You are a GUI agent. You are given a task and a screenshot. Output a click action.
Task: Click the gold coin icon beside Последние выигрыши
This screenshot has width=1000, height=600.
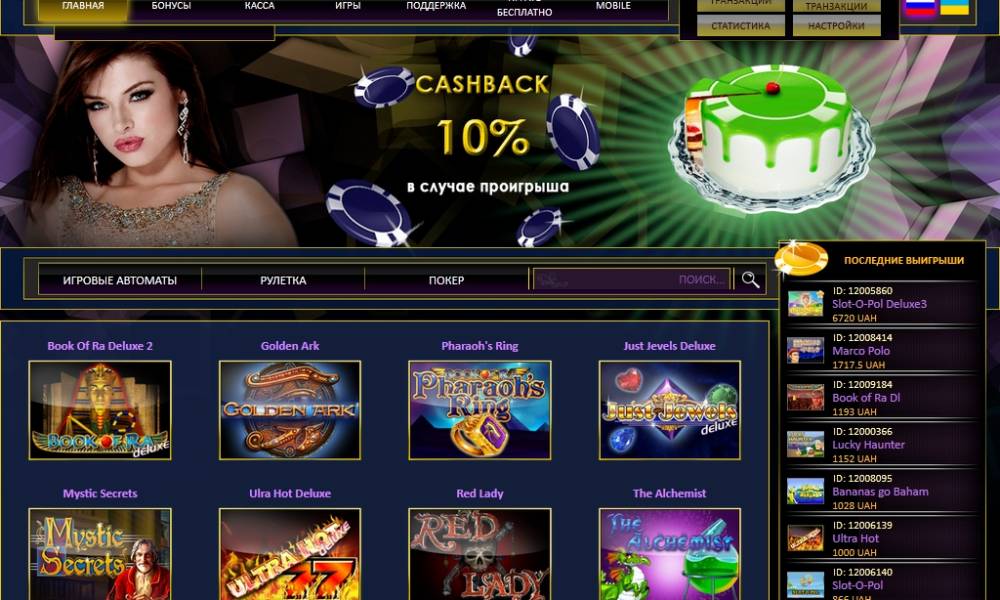pyautogui.click(x=801, y=258)
